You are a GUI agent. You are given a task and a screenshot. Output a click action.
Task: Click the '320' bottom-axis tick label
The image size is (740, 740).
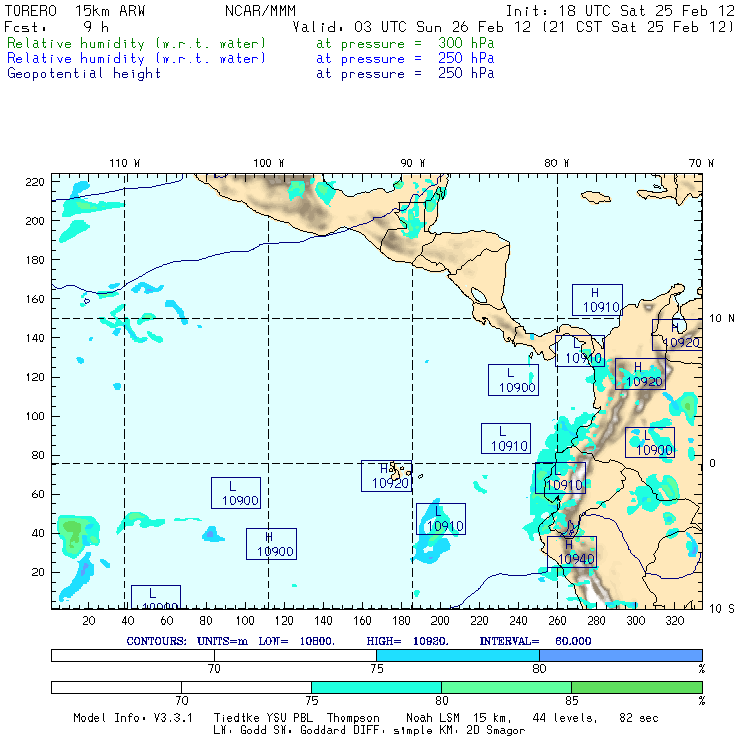(674, 621)
